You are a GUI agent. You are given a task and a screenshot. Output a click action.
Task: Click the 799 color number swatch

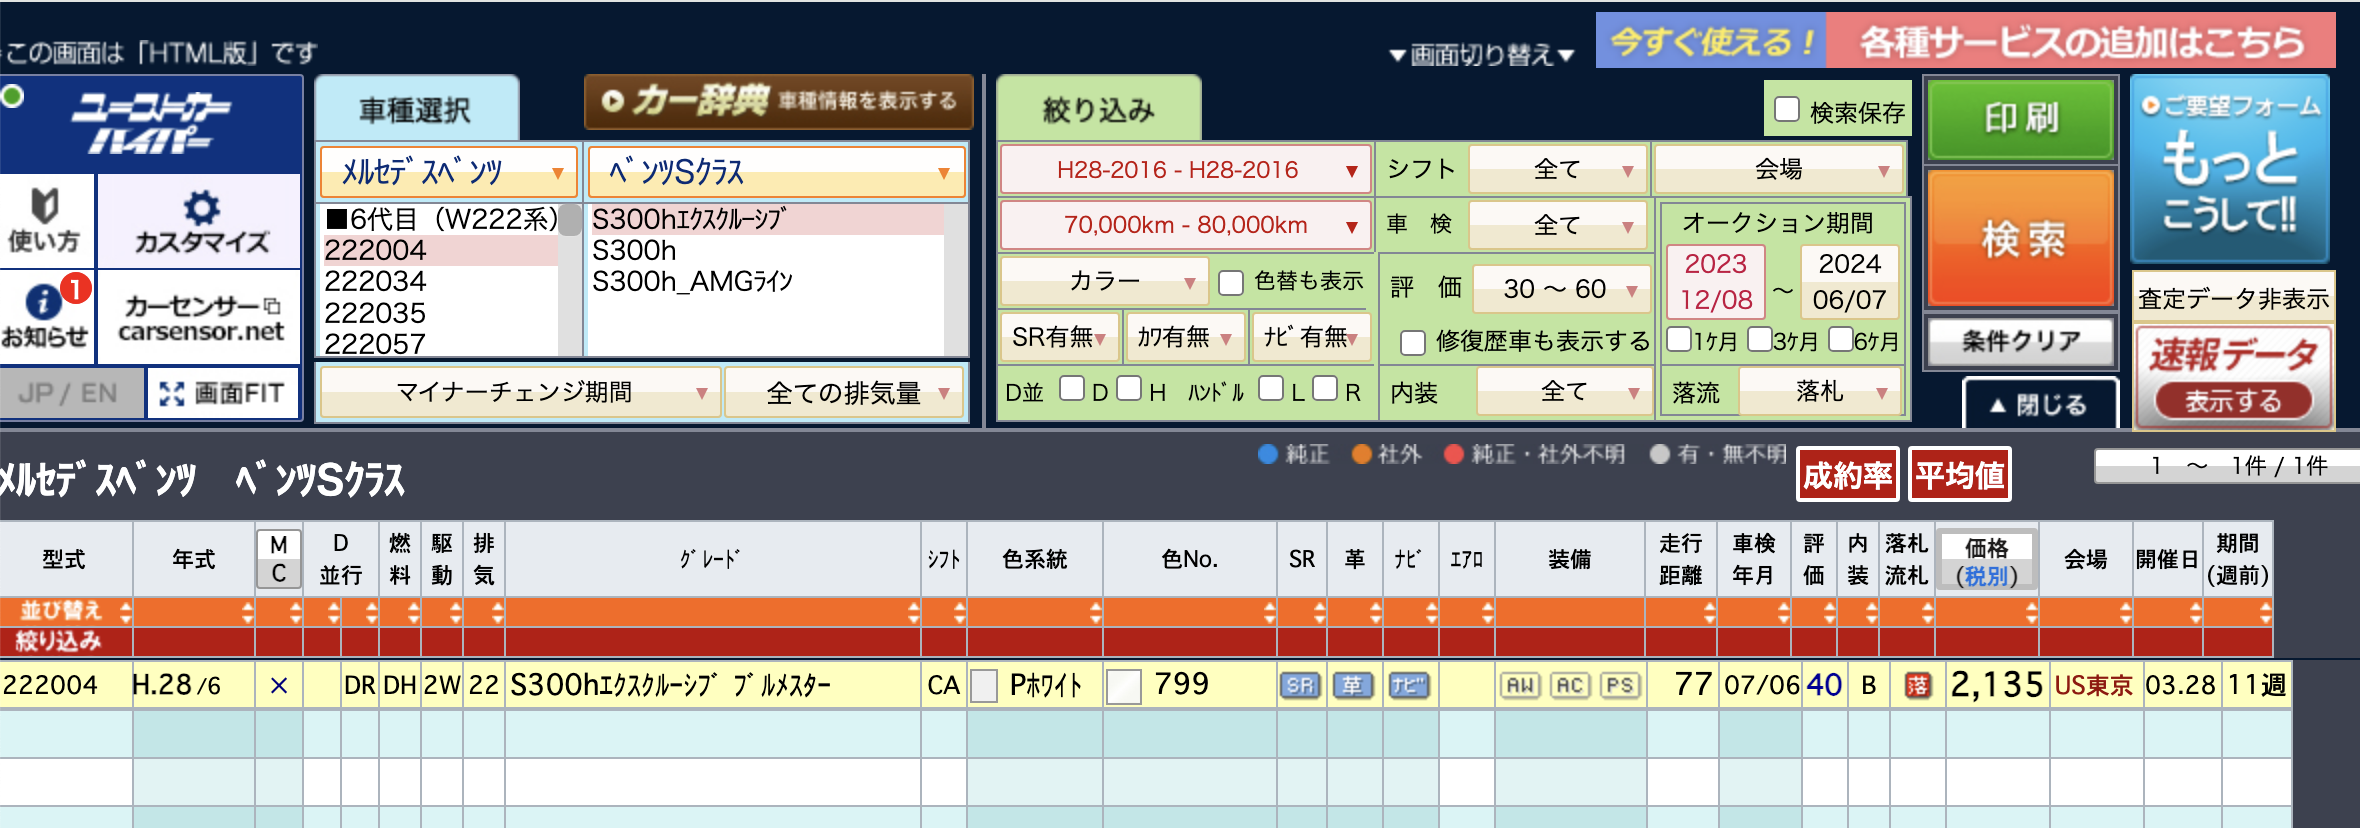point(1124,686)
